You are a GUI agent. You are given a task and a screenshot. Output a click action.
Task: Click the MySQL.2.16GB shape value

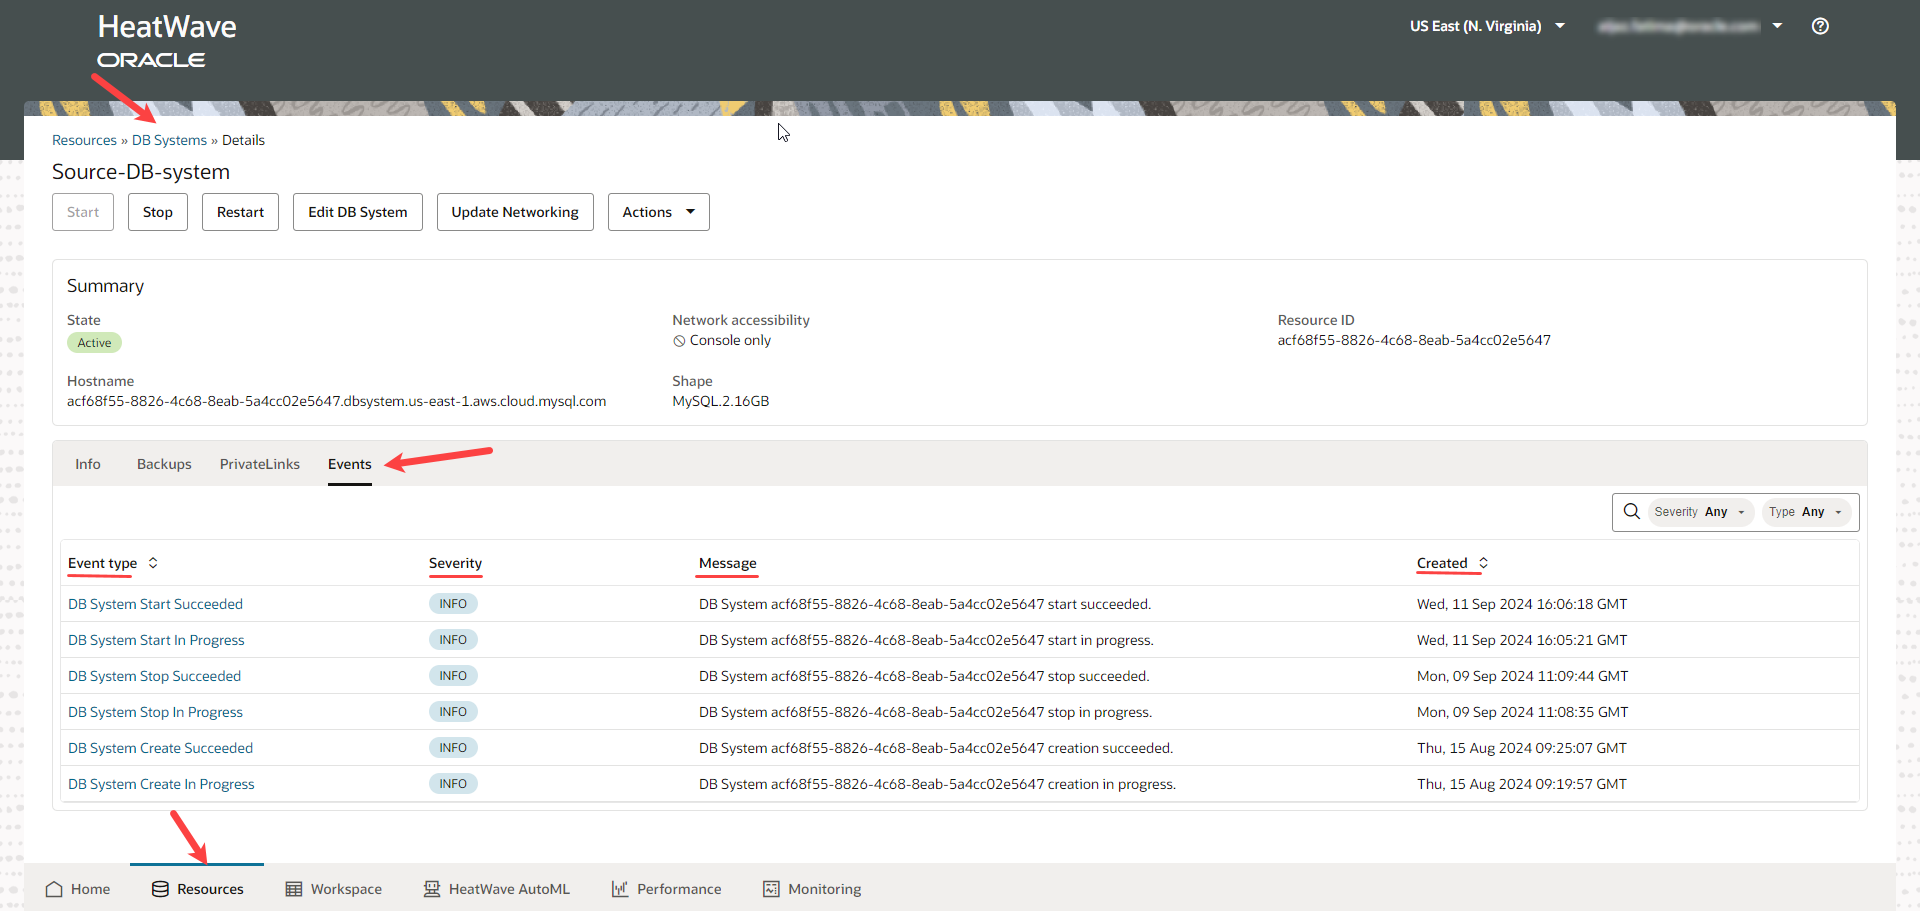click(x=720, y=402)
